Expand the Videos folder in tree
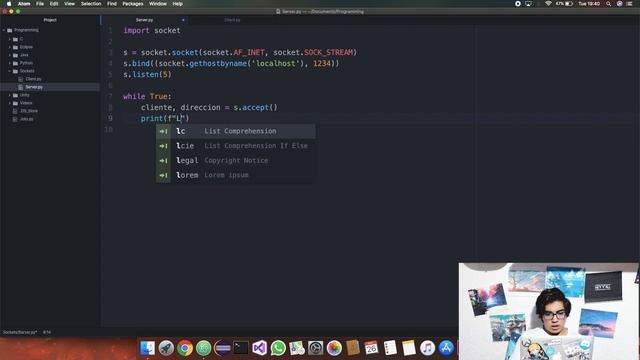The width and height of the screenshot is (640, 360). click(x=10, y=103)
